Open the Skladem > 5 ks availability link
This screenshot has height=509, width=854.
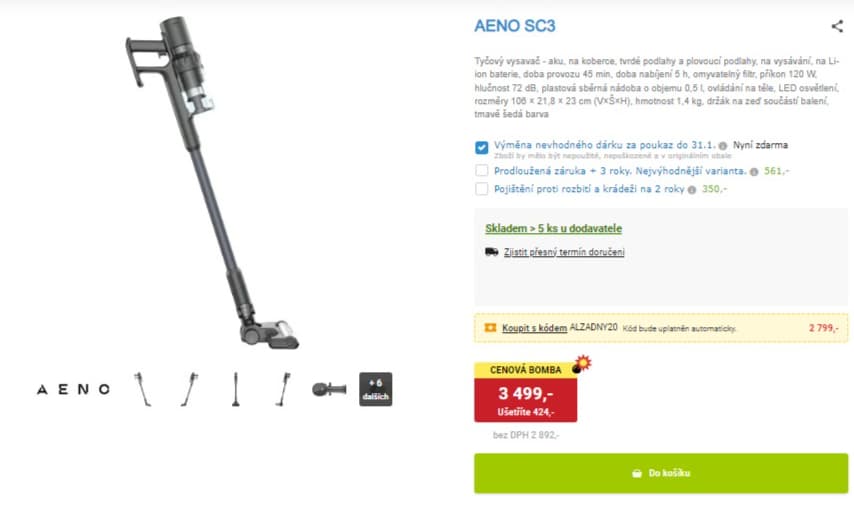(x=553, y=229)
